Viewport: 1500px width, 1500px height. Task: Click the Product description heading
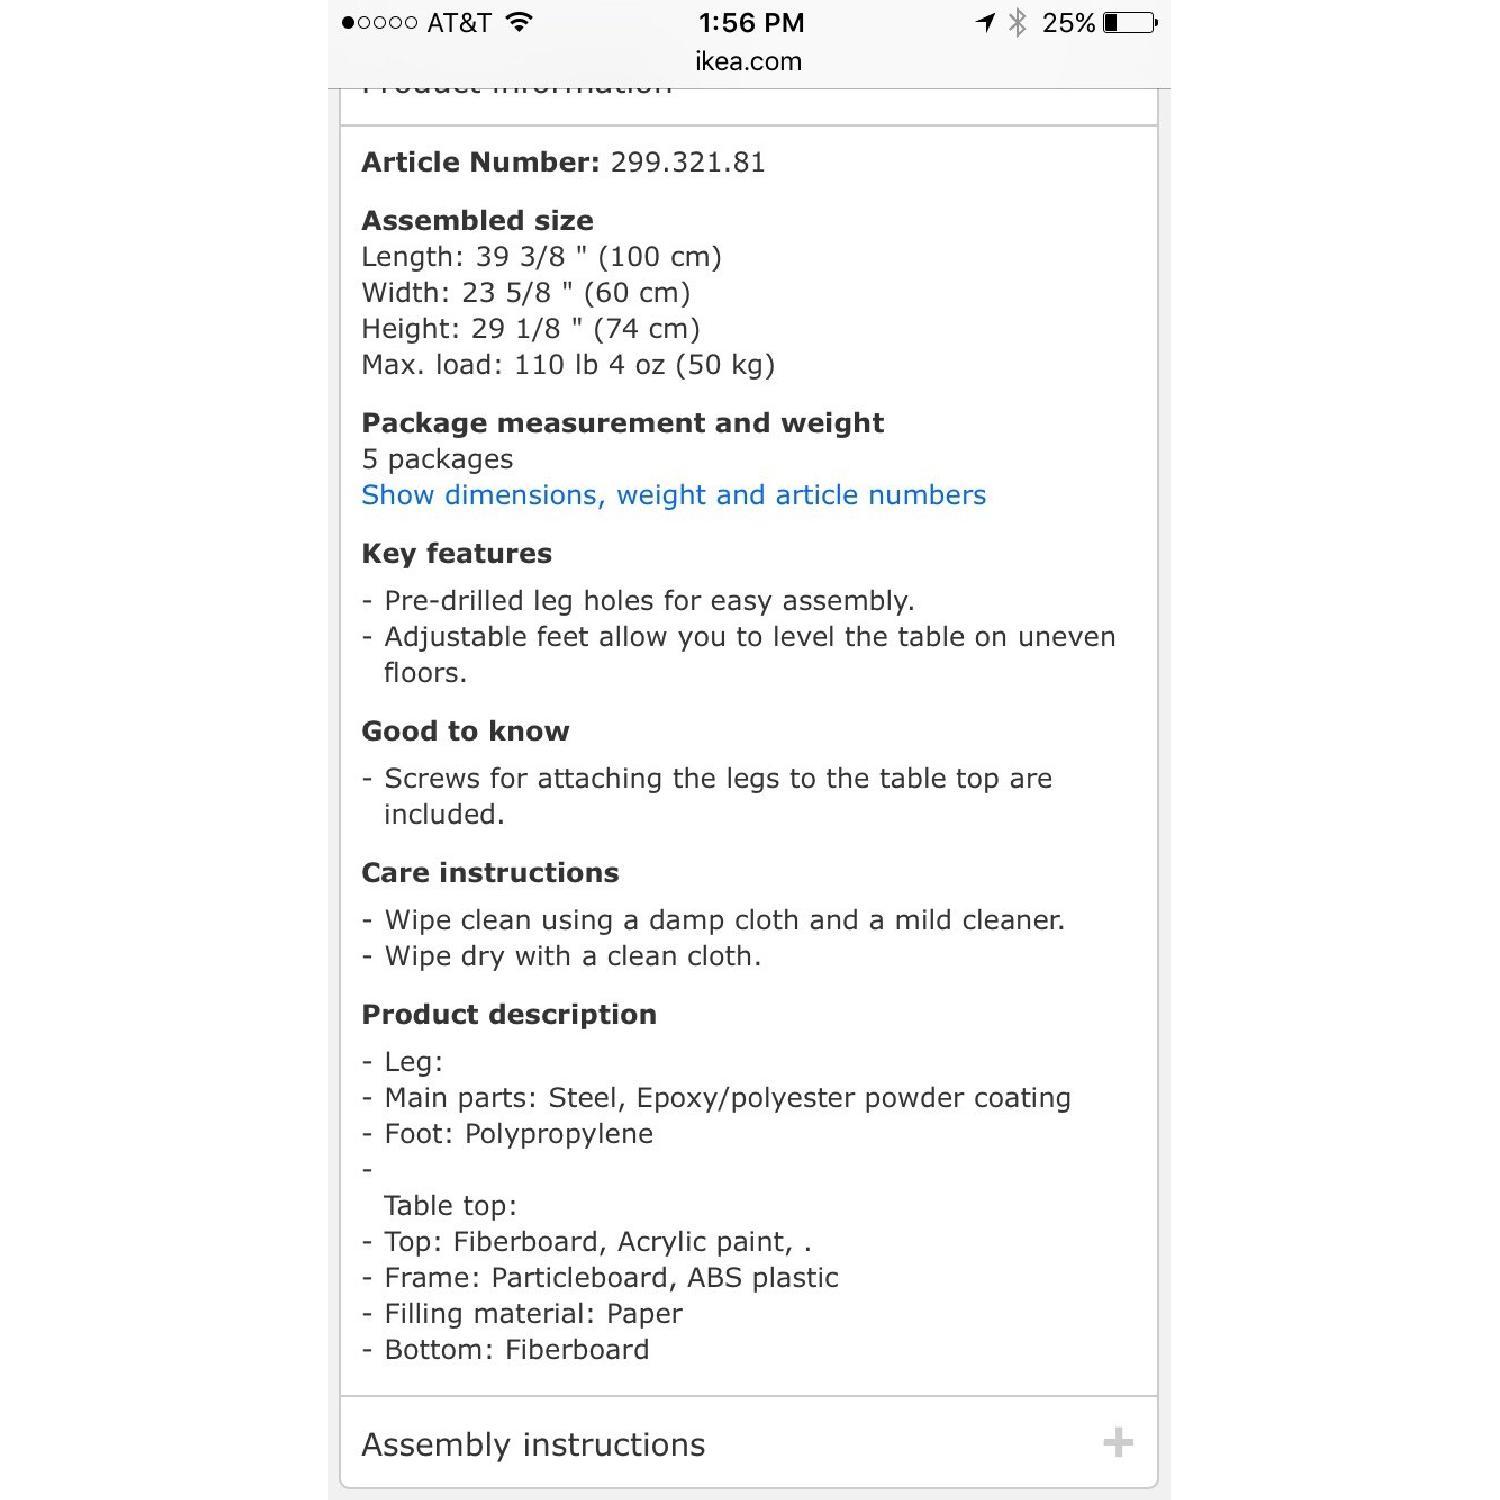pyautogui.click(x=509, y=1014)
